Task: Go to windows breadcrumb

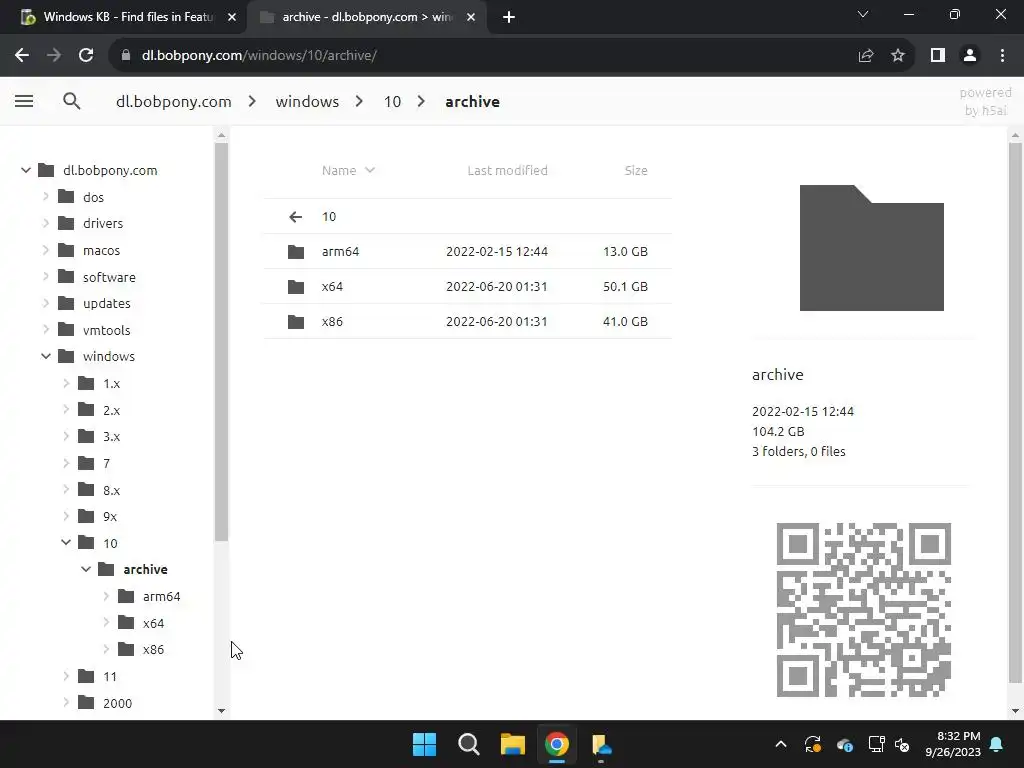Action: click(307, 101)
